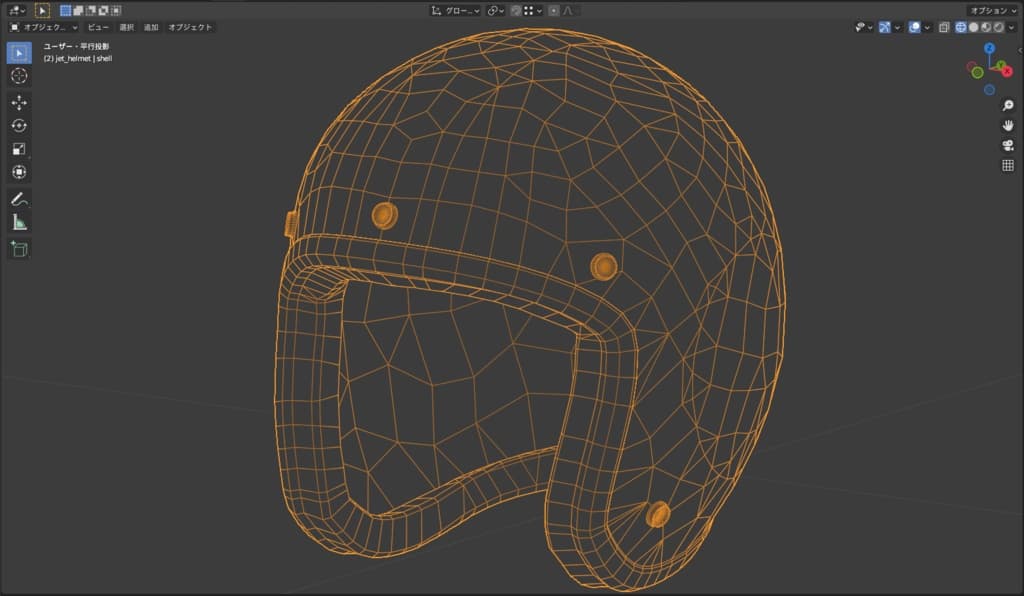Screen dimensions: 1024x596
Task: Select the Select Box tool in the toolbar
Action: (x=19, y=53)
